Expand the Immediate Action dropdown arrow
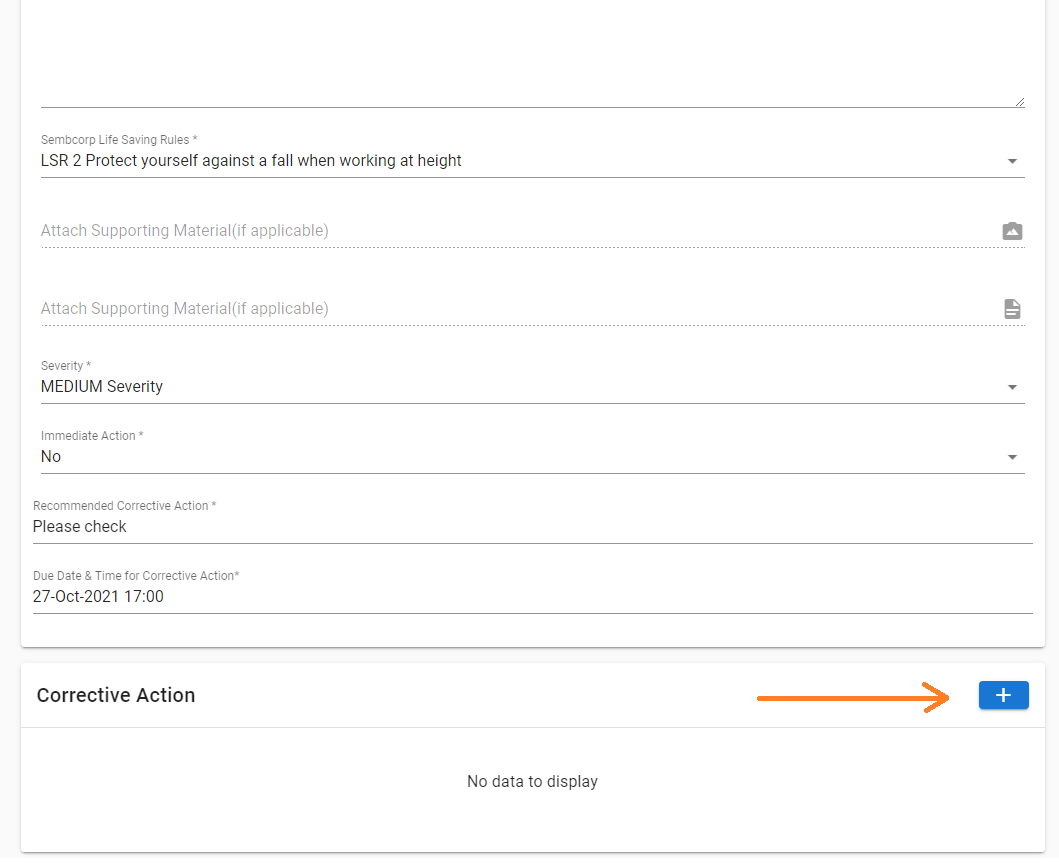Viewport: 1059px width, 865px height. point(1012,457)
